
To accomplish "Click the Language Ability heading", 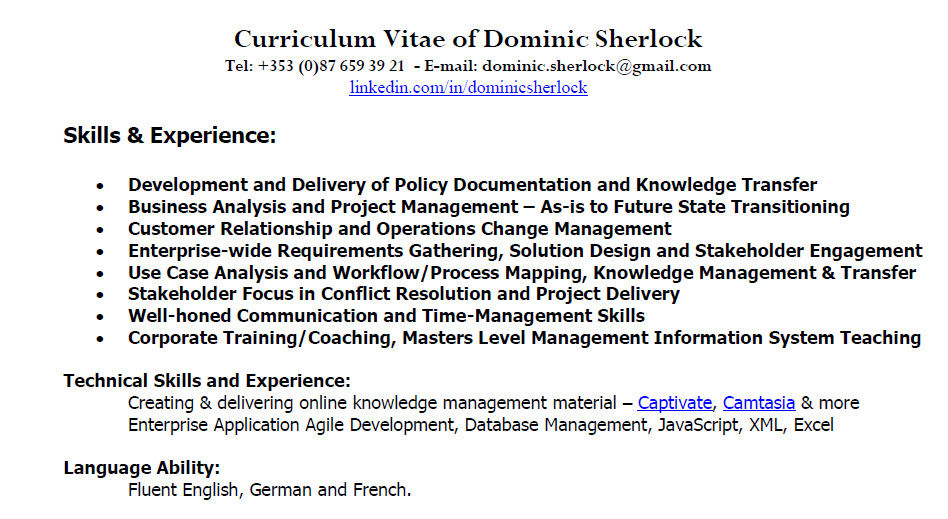I will coord(142,468).
